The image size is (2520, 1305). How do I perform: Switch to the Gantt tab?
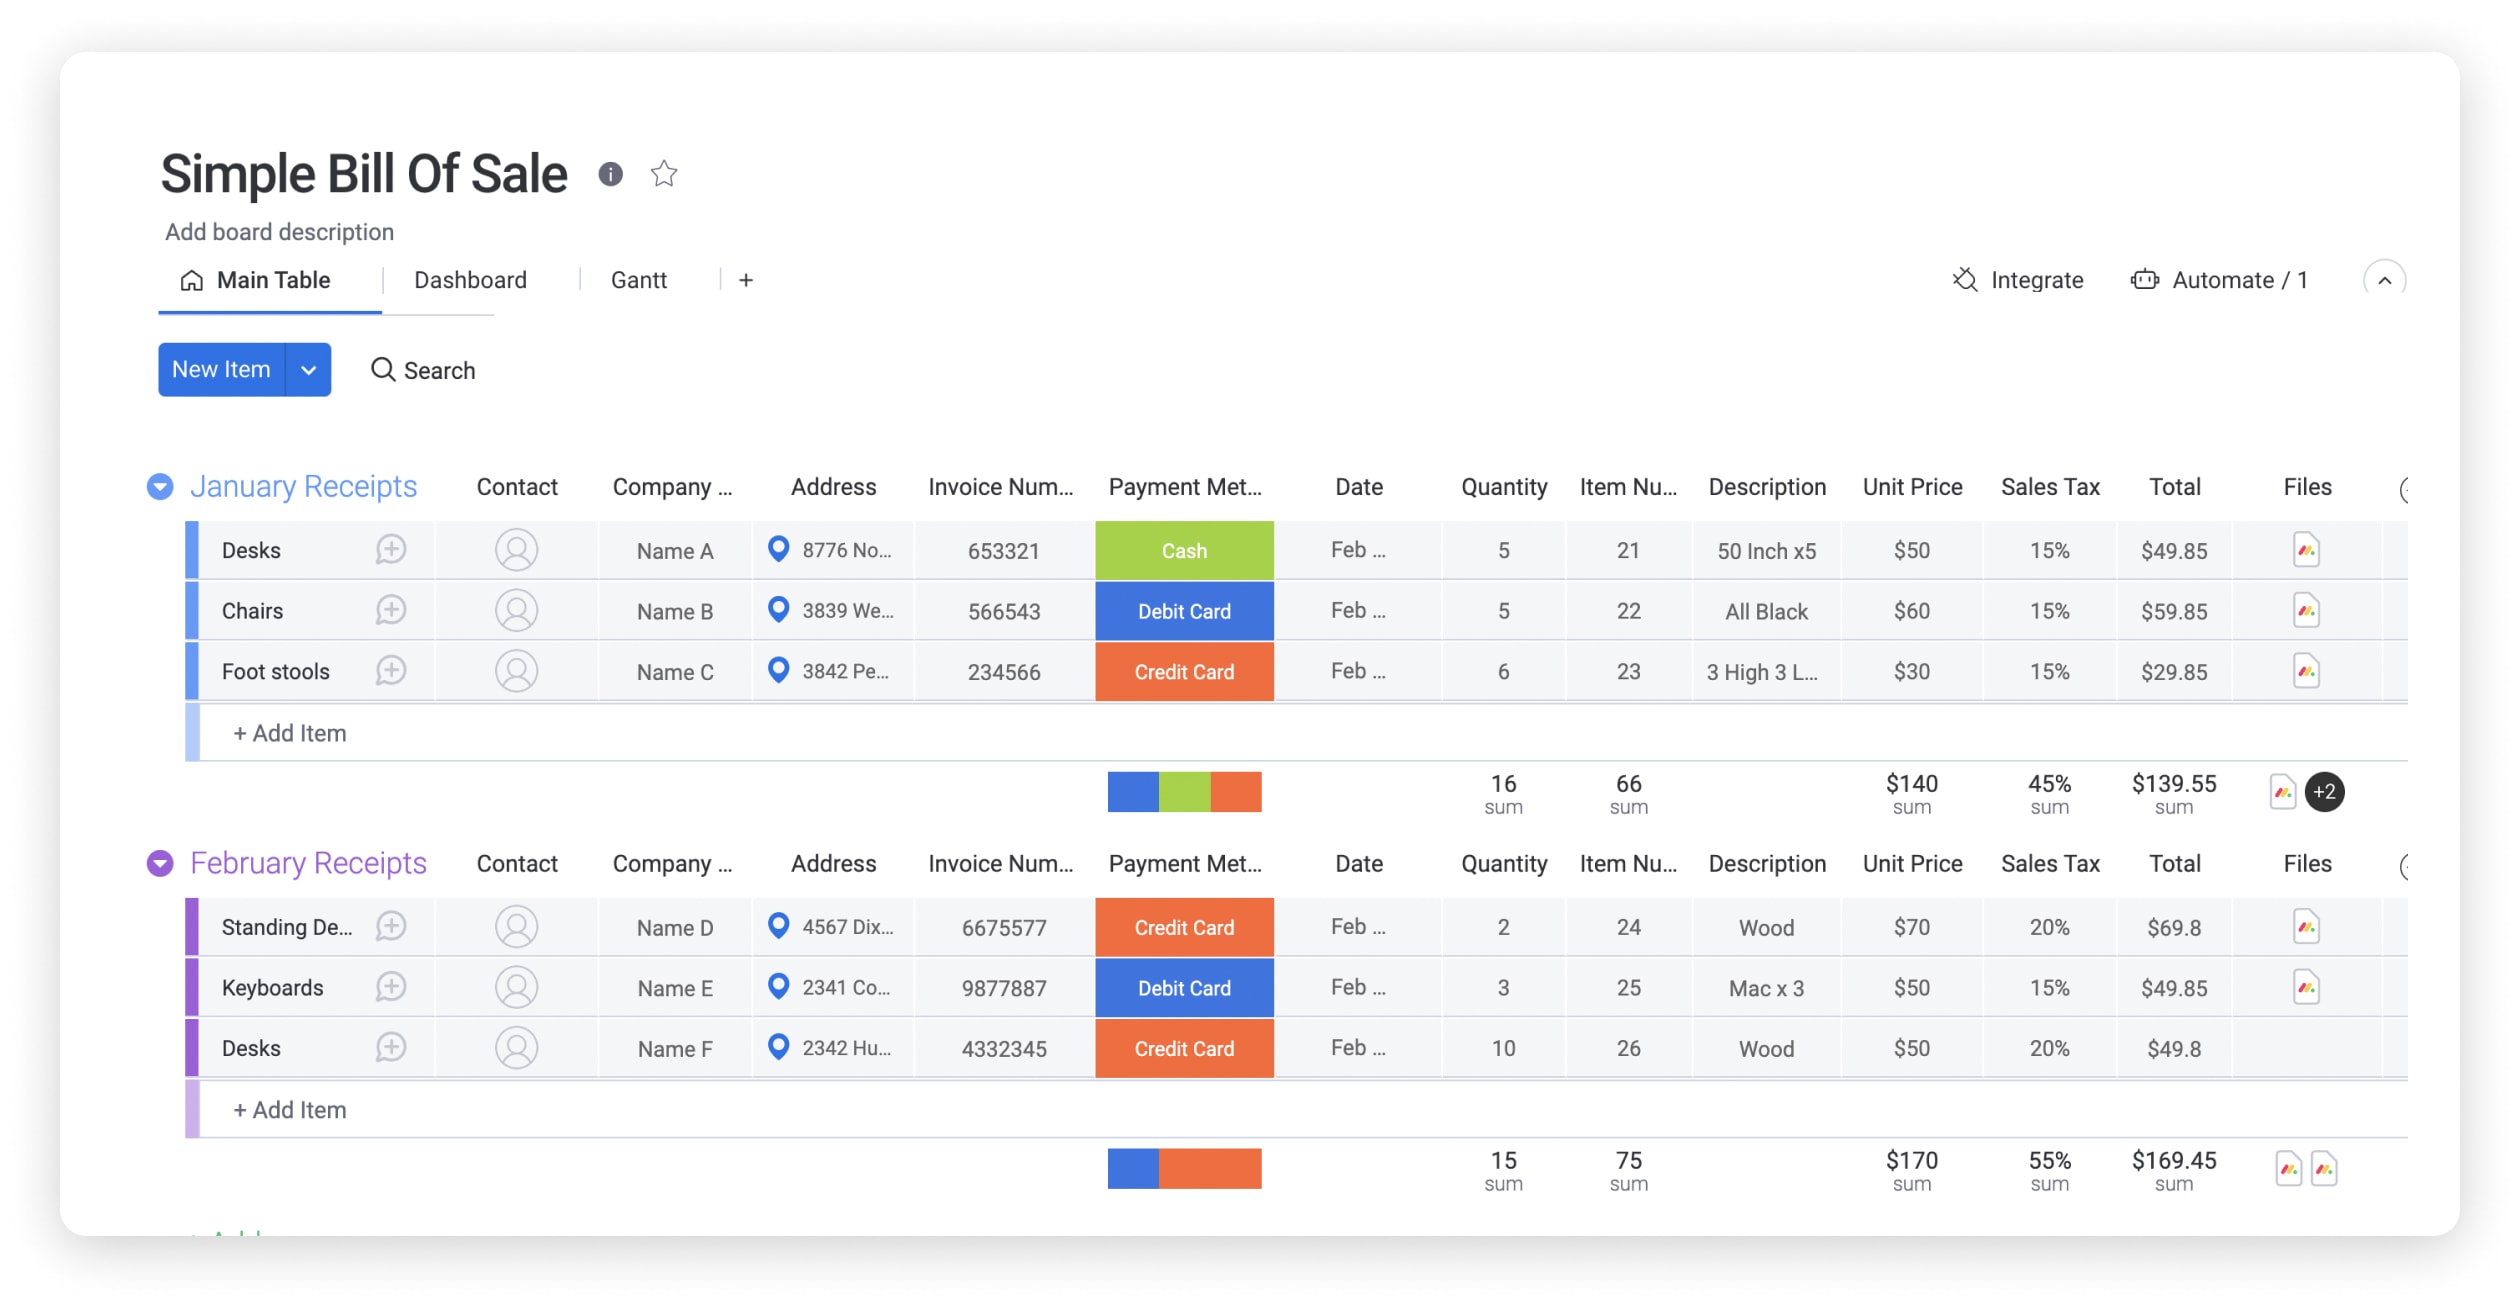[x=637, y=280]
